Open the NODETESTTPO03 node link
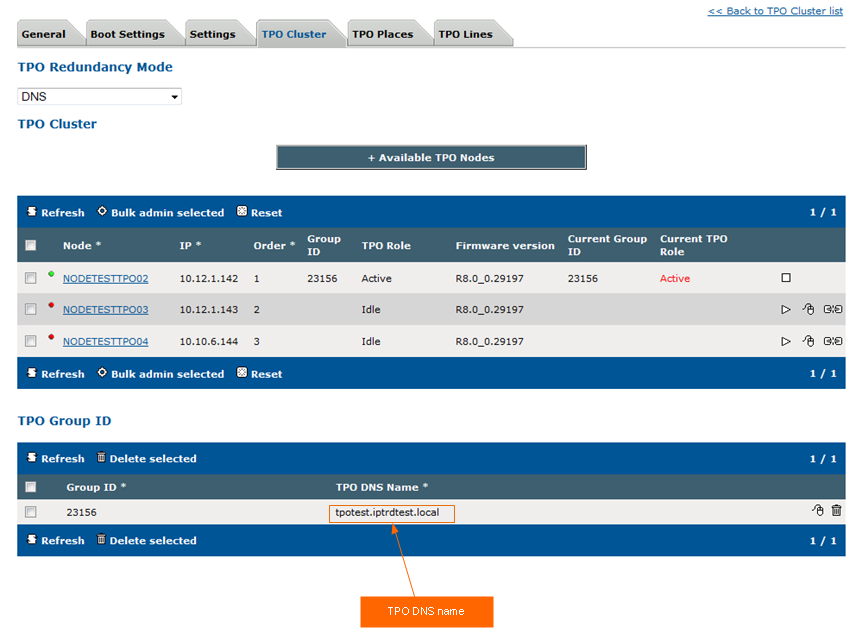The image size is (863, 628). click(x=106, y=309)
